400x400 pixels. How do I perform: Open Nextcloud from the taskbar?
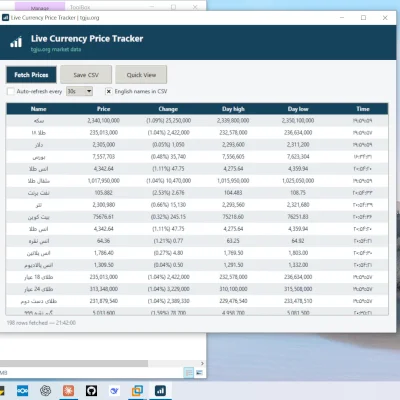pos(22,390)
